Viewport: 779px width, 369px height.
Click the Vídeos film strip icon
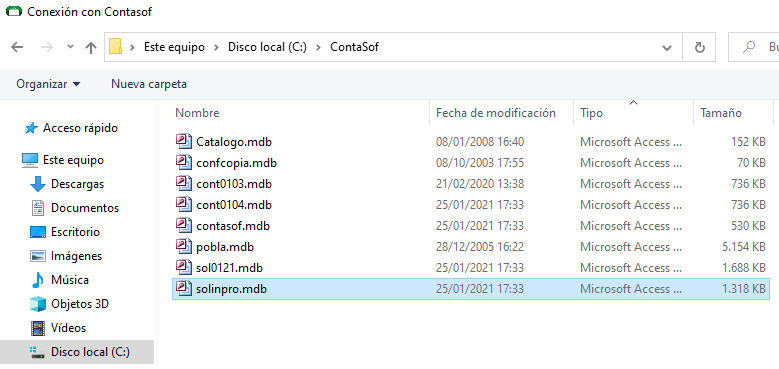pos(38,328)
